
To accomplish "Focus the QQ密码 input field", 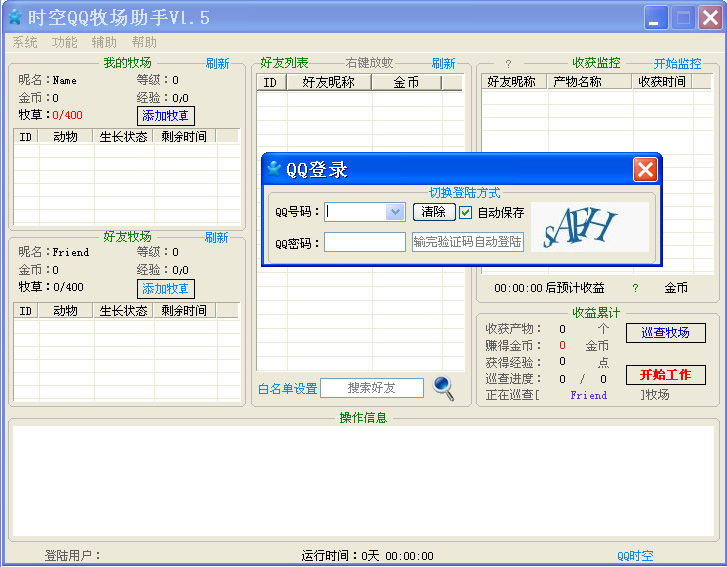I will pyautogui.click(x=365, y=242).
